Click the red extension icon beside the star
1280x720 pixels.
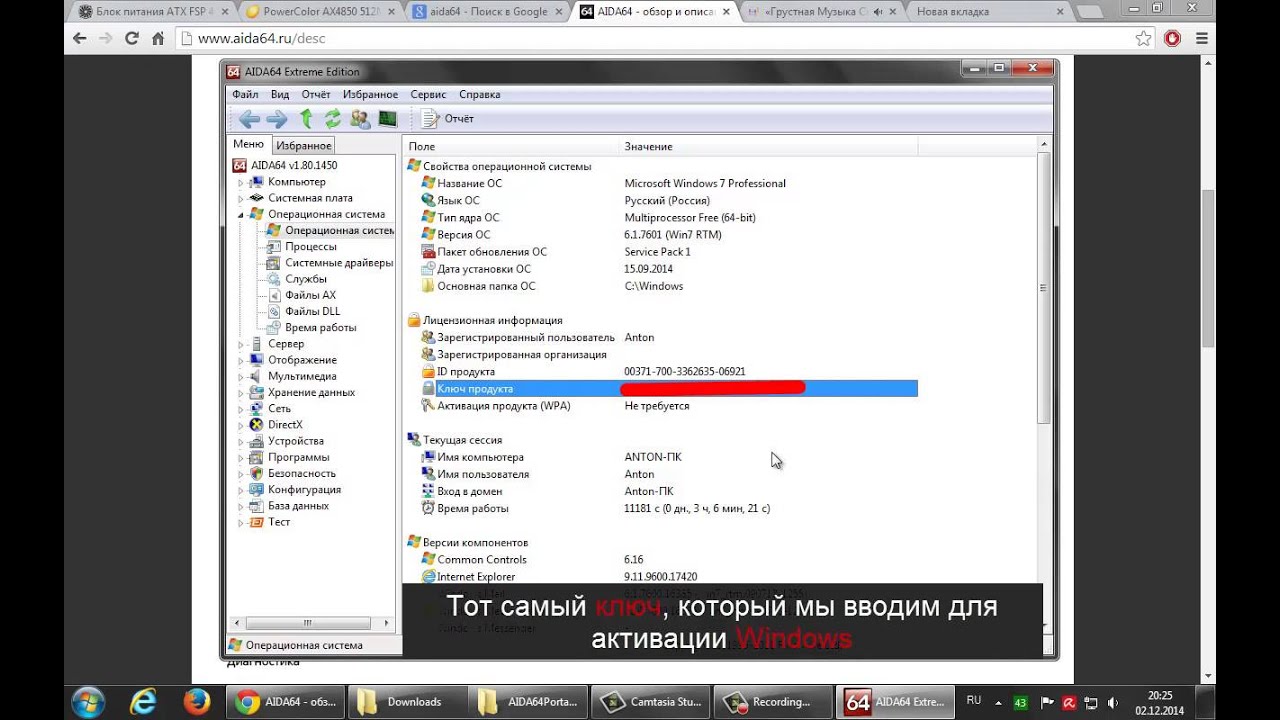coord(1172,39)
